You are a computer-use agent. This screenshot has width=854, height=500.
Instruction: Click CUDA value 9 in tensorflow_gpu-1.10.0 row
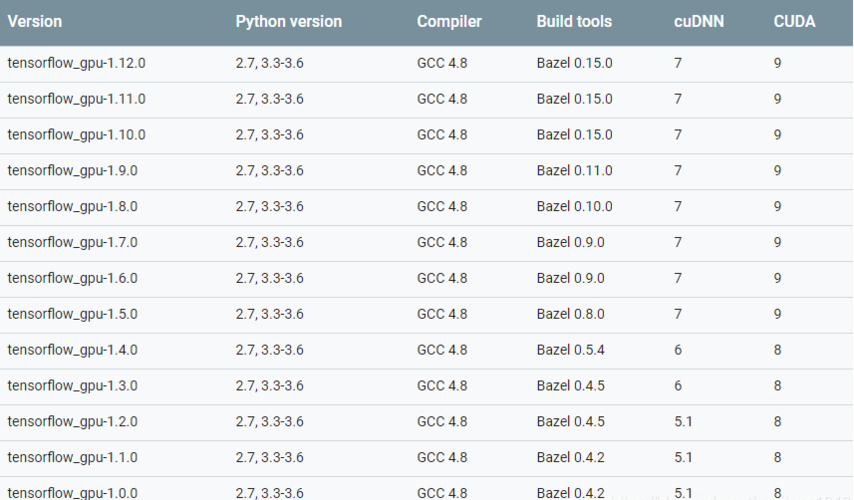(777, 135)
